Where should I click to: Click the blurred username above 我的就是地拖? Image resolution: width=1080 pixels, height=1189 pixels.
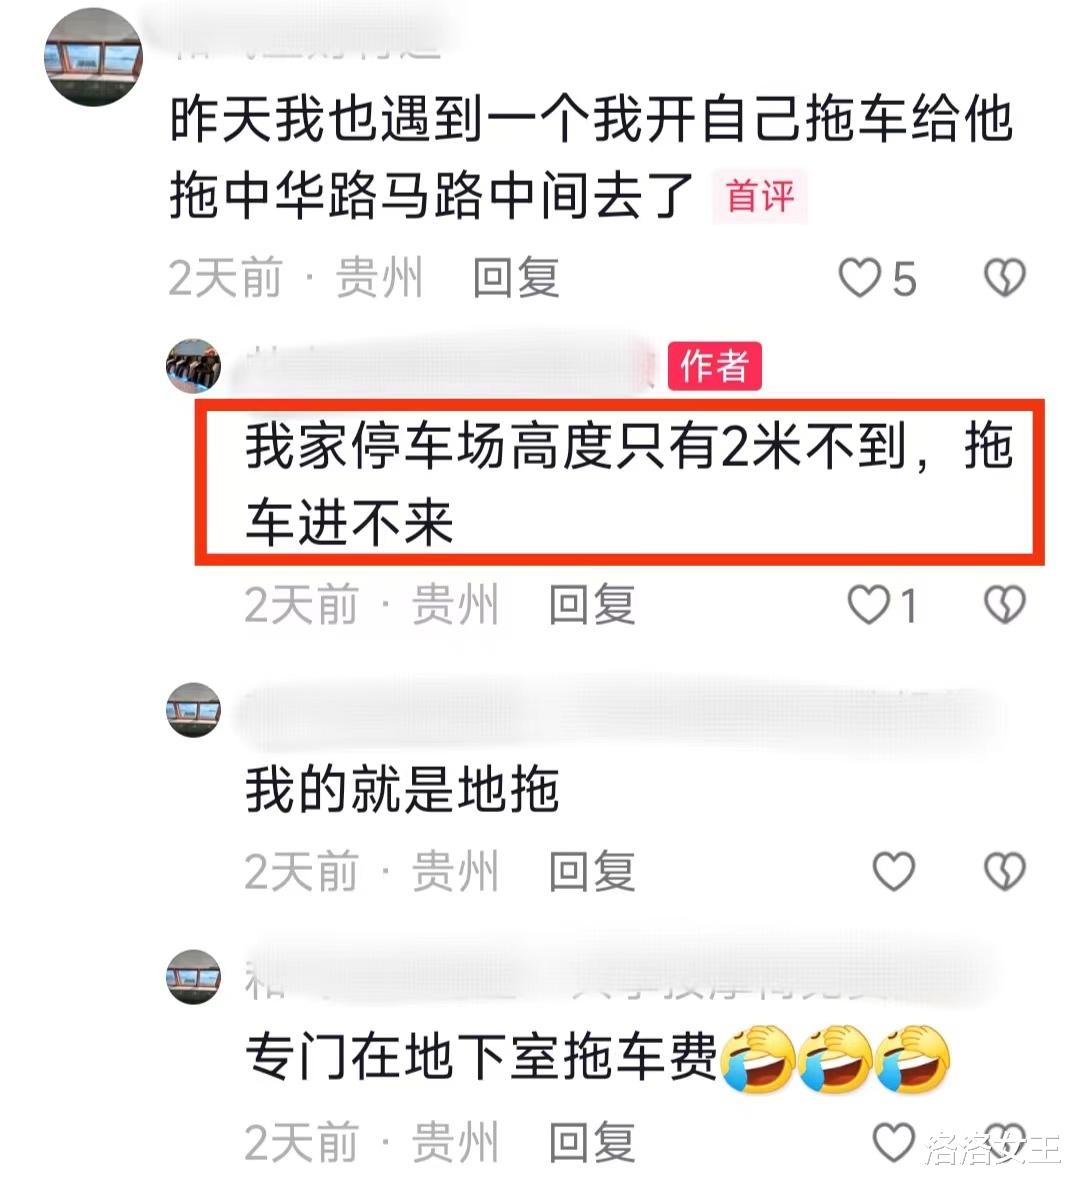click(x=614, y=711)
